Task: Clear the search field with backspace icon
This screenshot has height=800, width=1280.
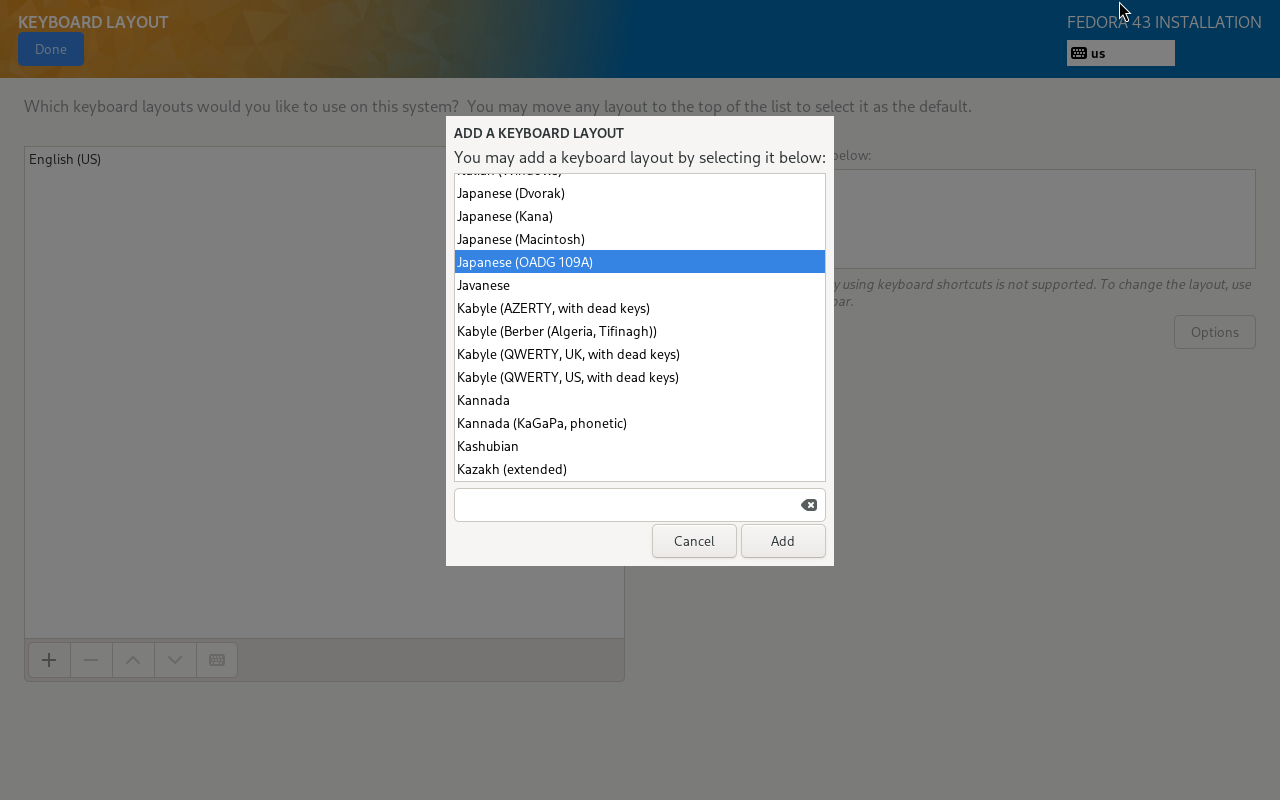Action: (x=808, y=505)
